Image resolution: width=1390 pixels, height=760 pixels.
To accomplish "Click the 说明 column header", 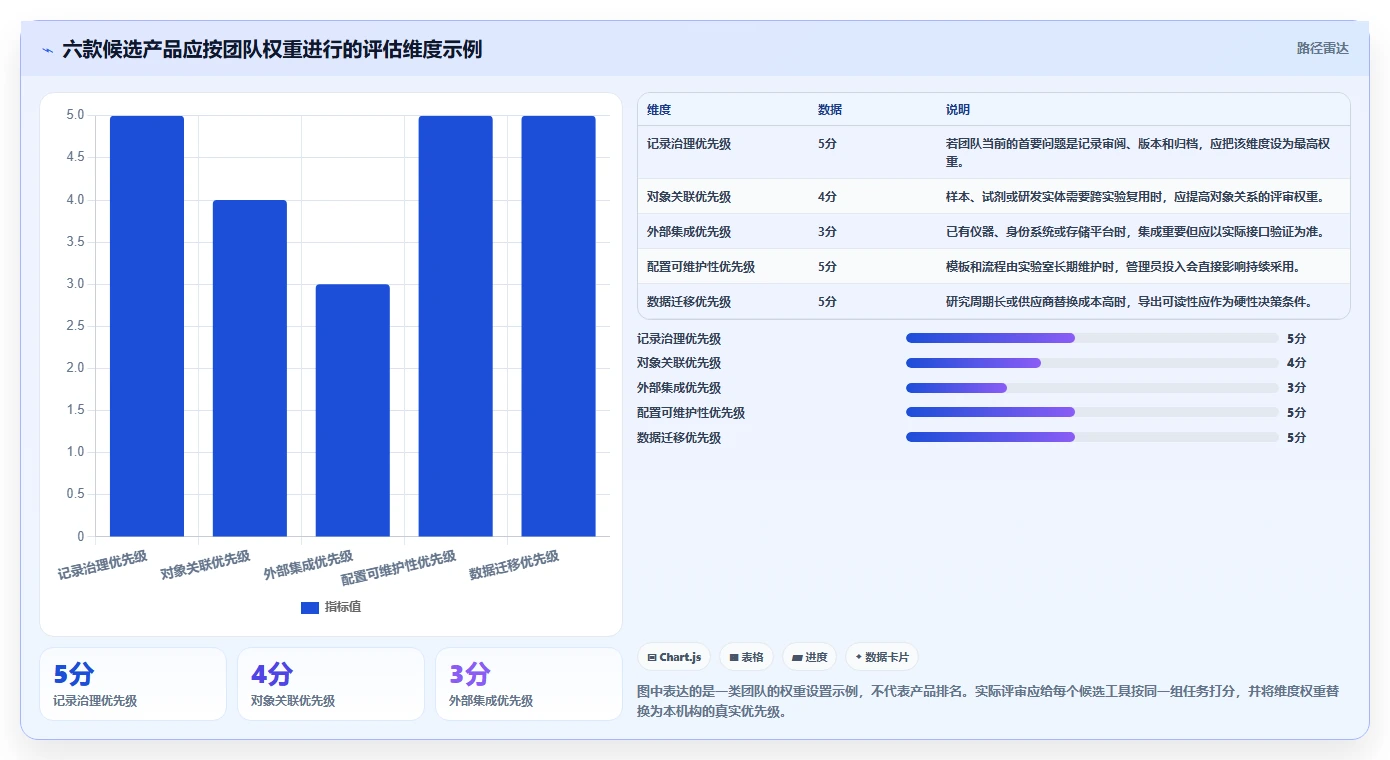I will (958, 110).
